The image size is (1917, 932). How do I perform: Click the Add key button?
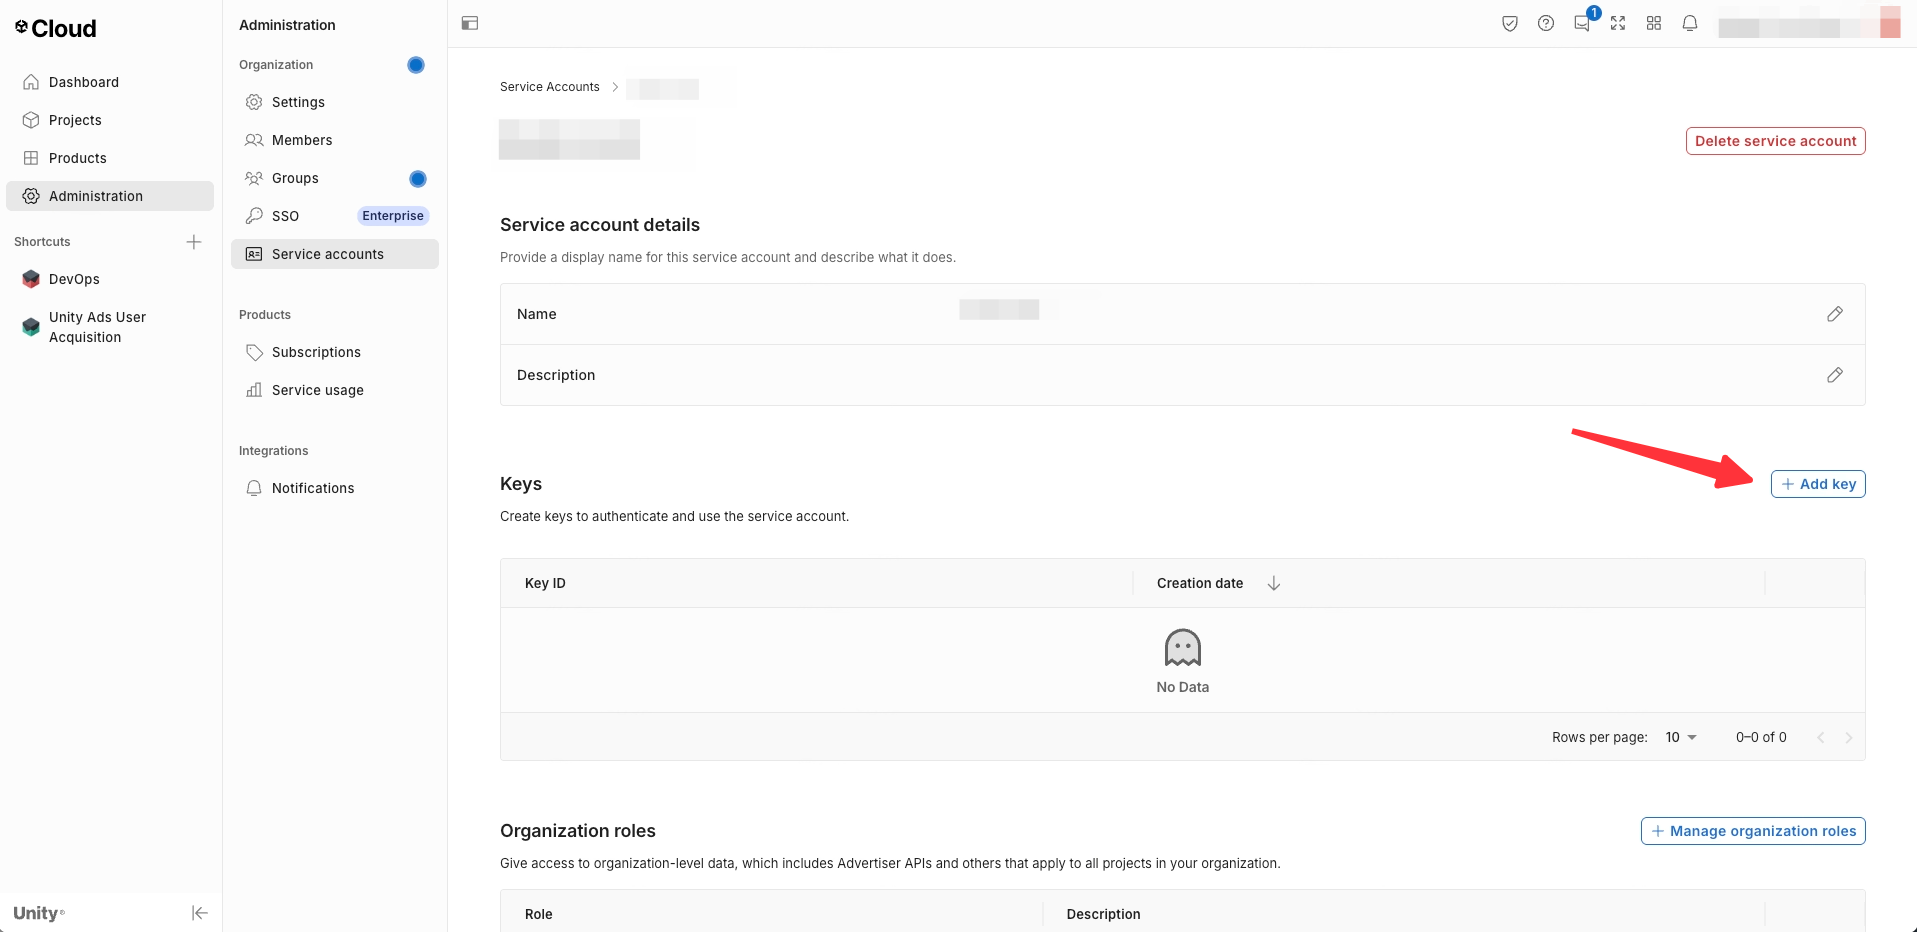(x=1818, y=484)
